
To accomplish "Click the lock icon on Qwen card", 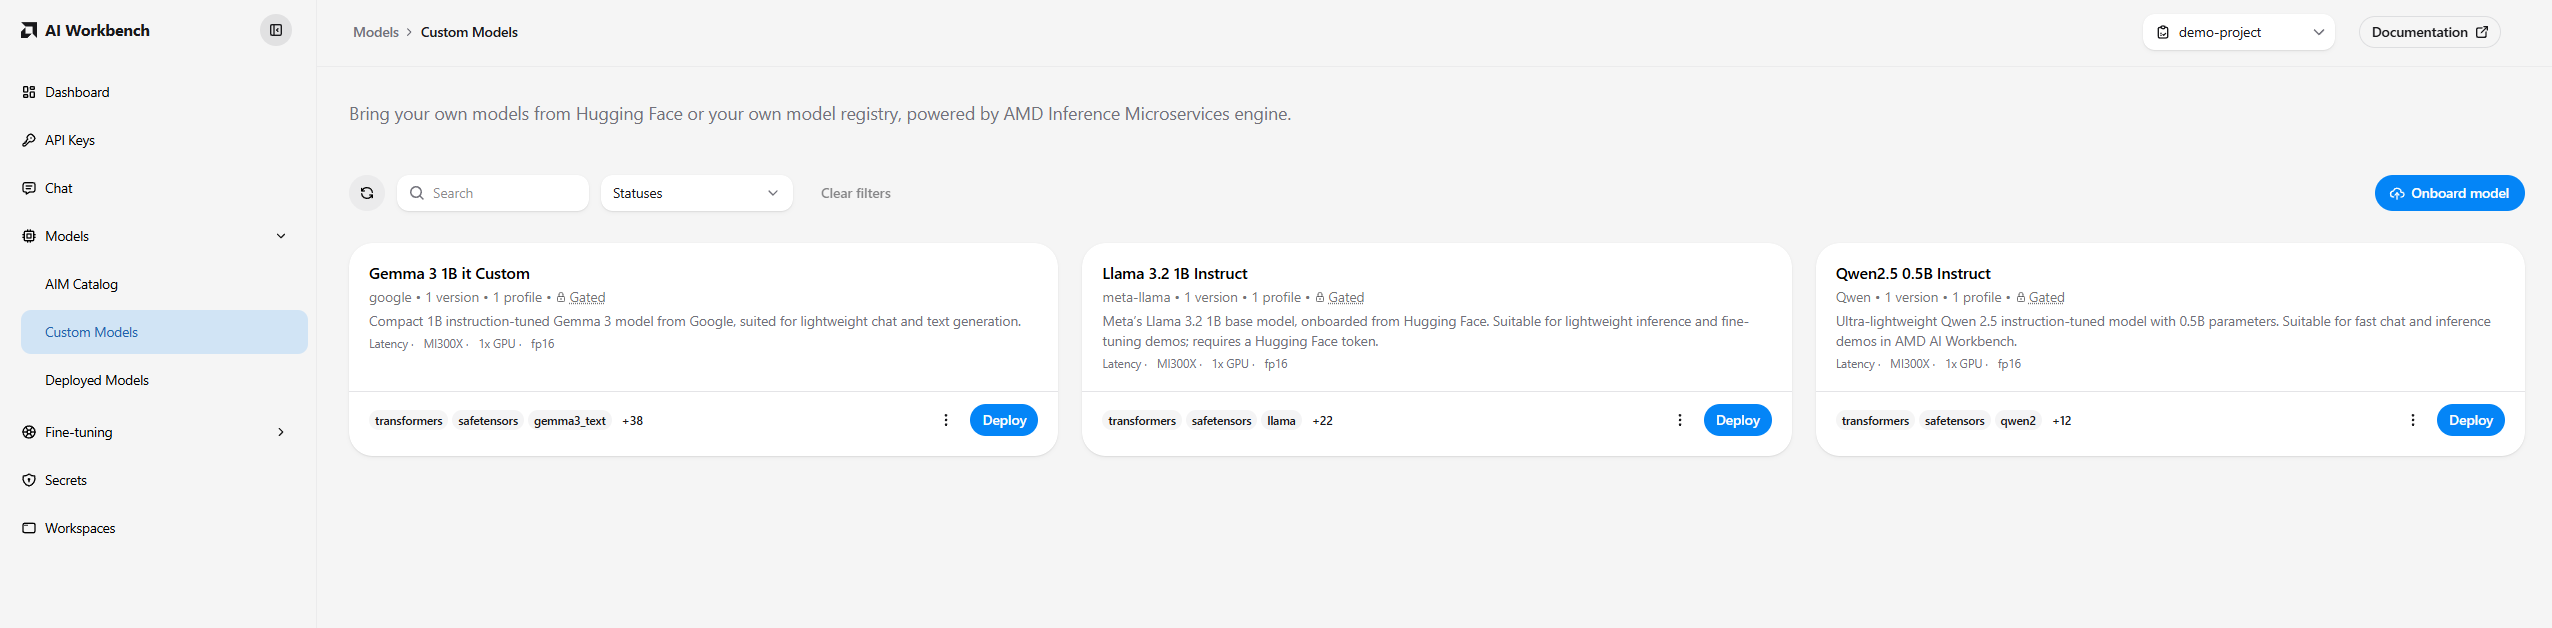I will [2021, 297].
